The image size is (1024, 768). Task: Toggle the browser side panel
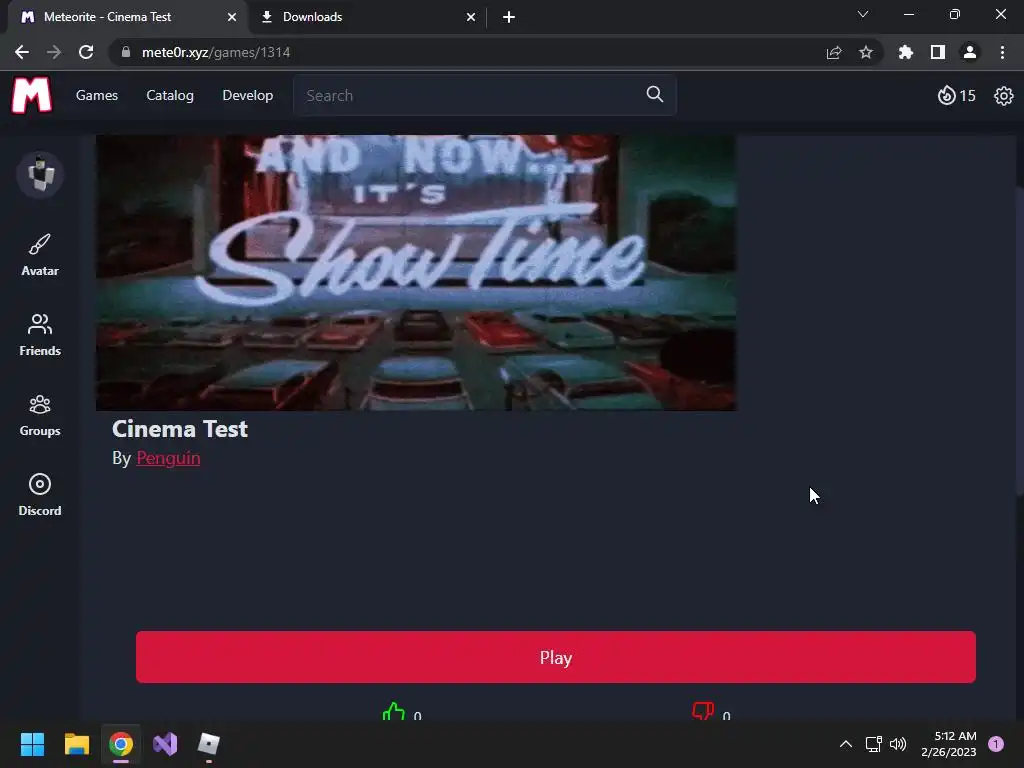[x=937, y=52]
